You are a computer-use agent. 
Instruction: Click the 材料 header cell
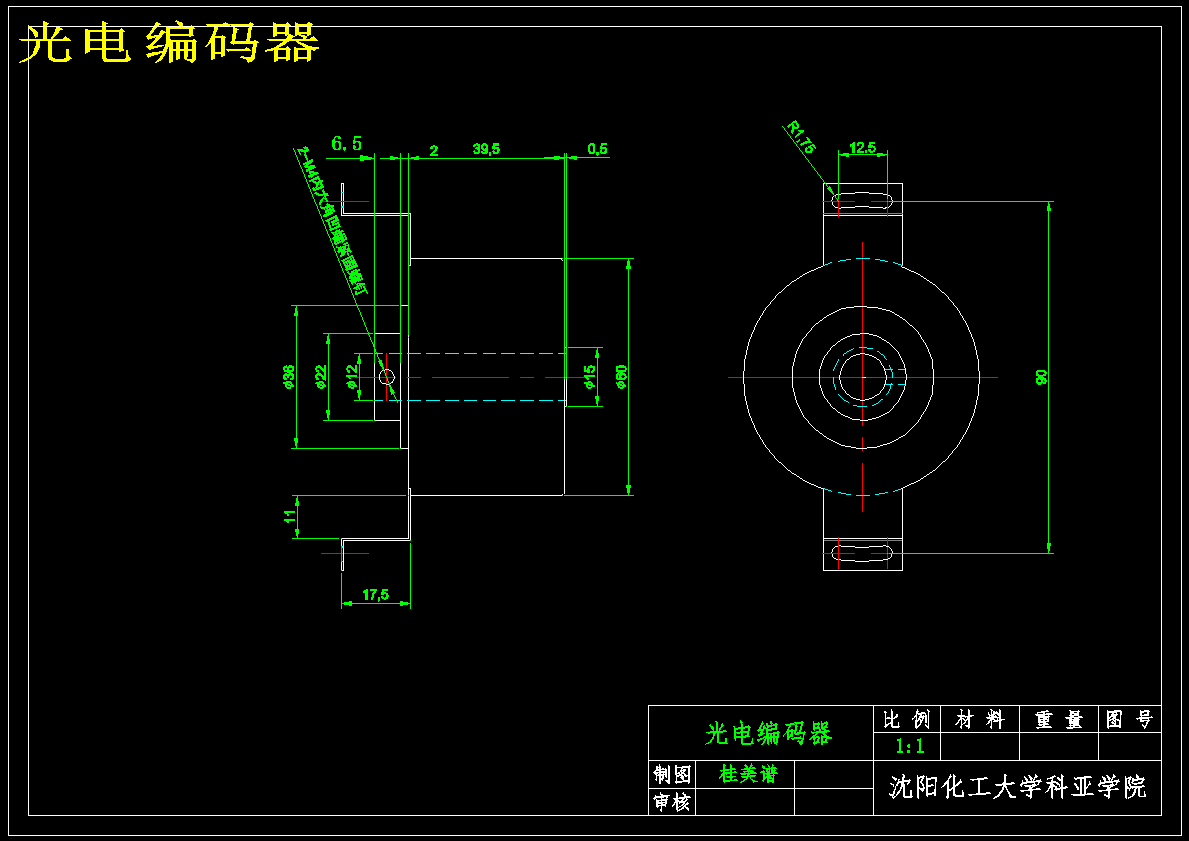click(x=980, y=720)
